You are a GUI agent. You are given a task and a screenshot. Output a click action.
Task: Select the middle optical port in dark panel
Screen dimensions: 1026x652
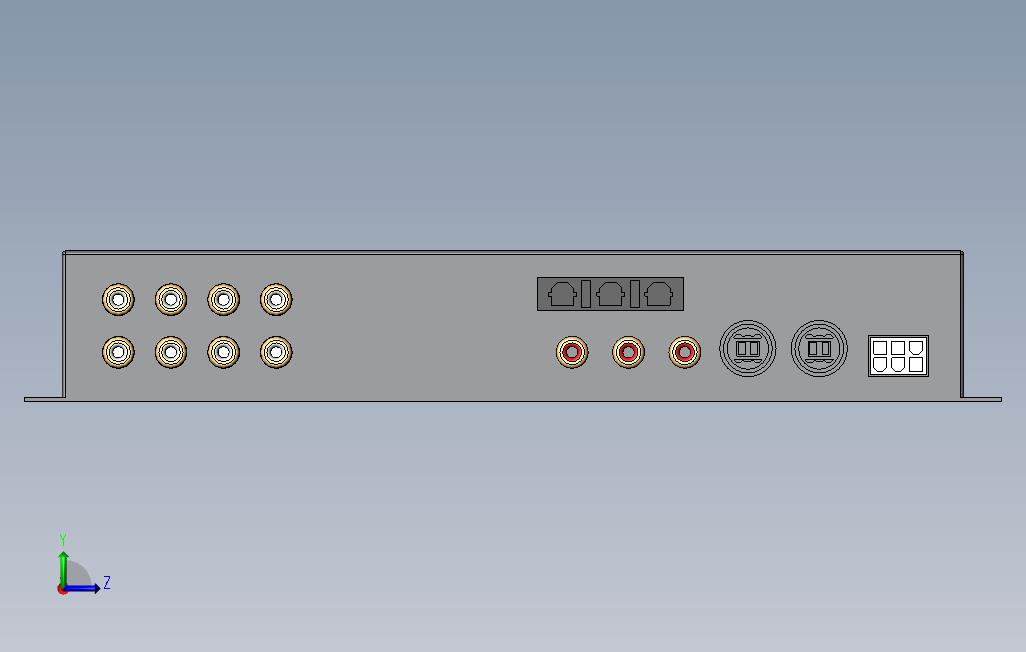coord(610,294)
